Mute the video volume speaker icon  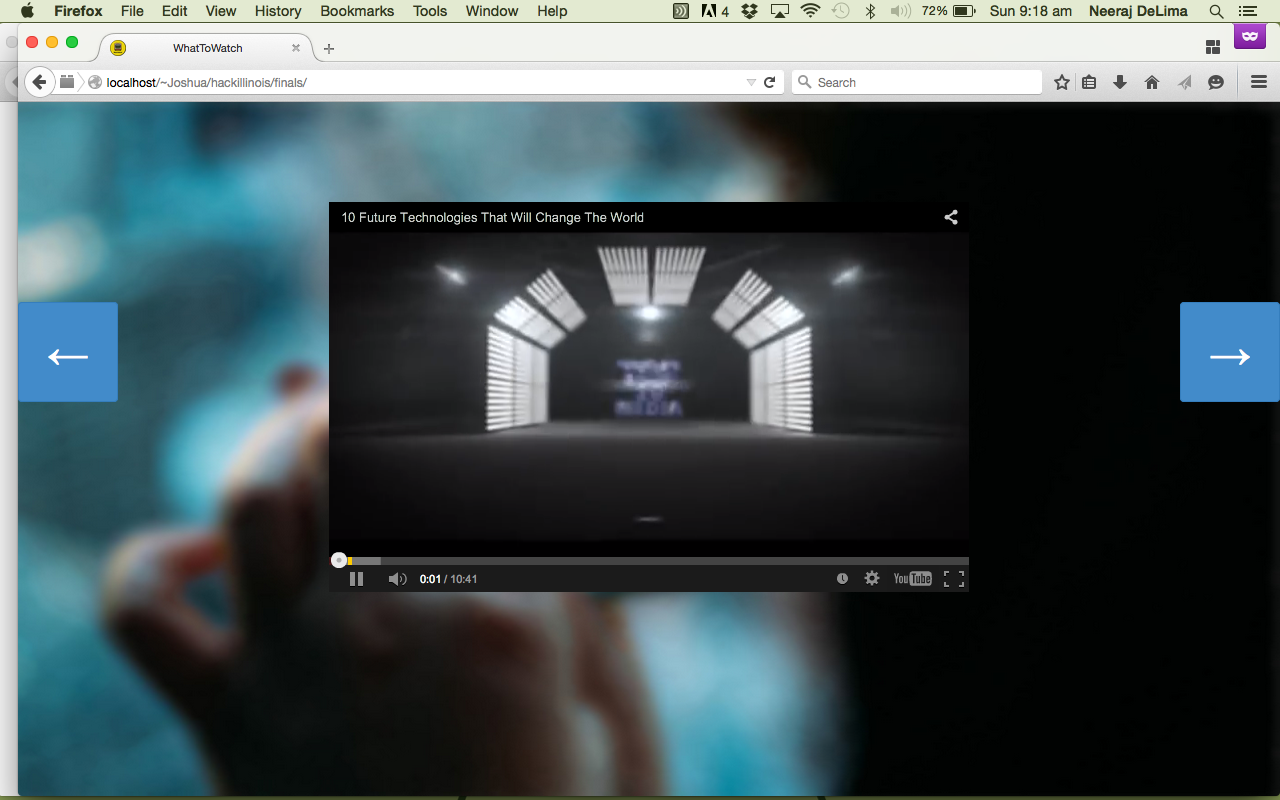click(397, 579)
